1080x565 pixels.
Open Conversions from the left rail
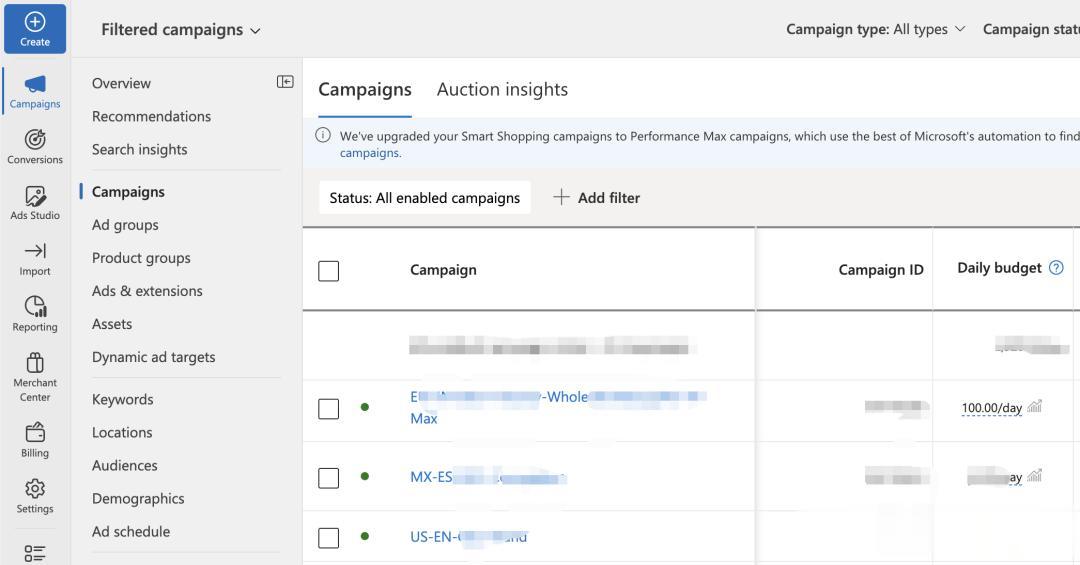click(35, 140)
